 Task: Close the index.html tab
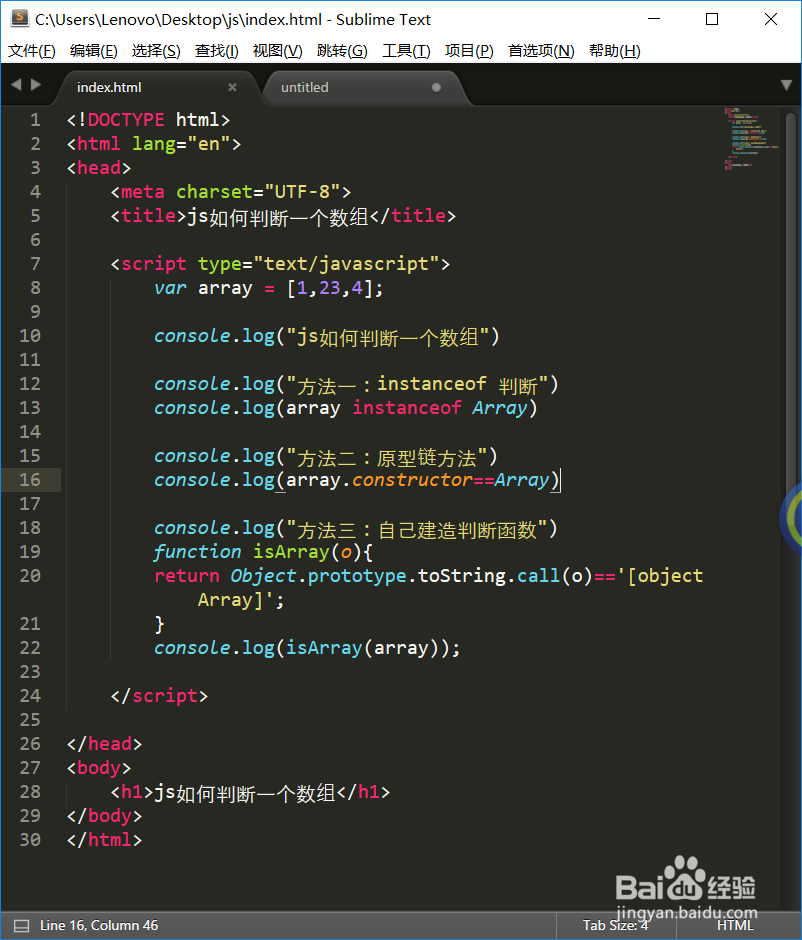point(233,88)
